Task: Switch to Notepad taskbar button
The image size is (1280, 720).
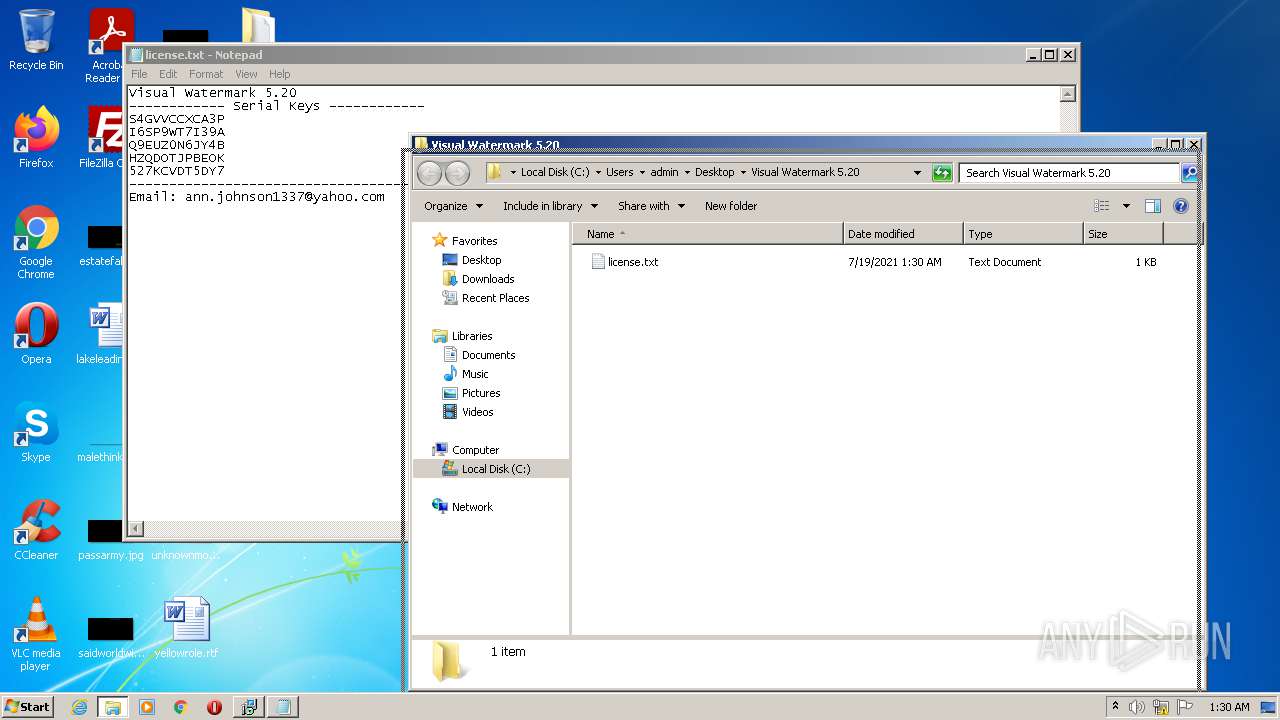Action: (282, 707)
